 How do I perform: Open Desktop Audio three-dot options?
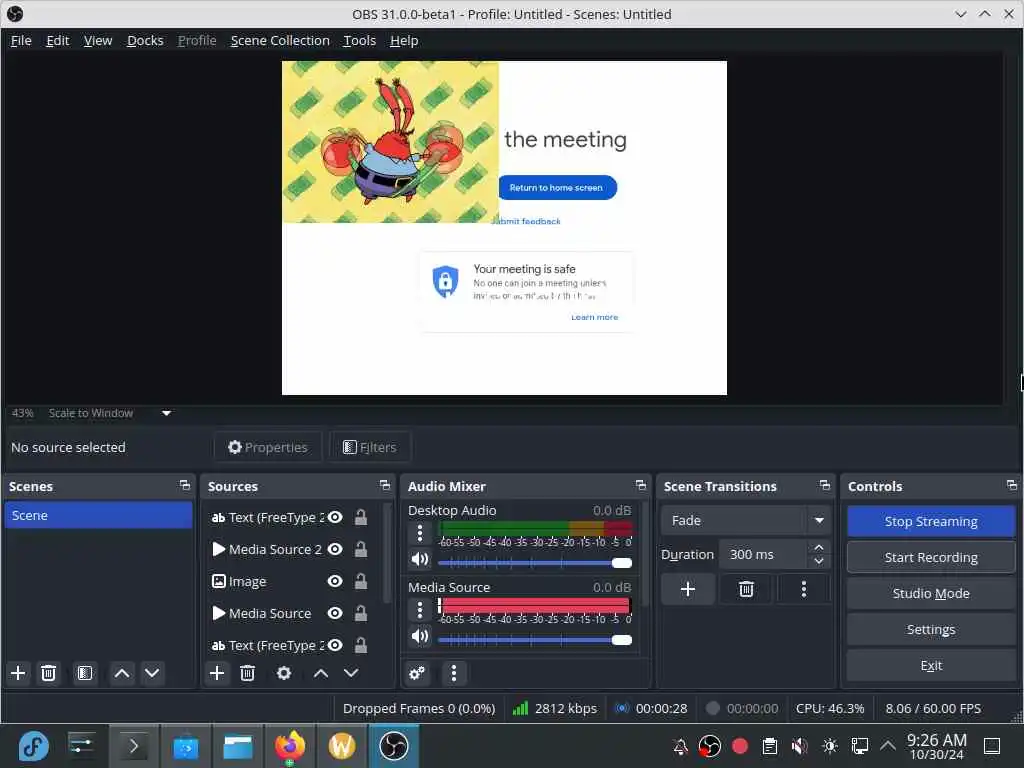click(420, 534)
